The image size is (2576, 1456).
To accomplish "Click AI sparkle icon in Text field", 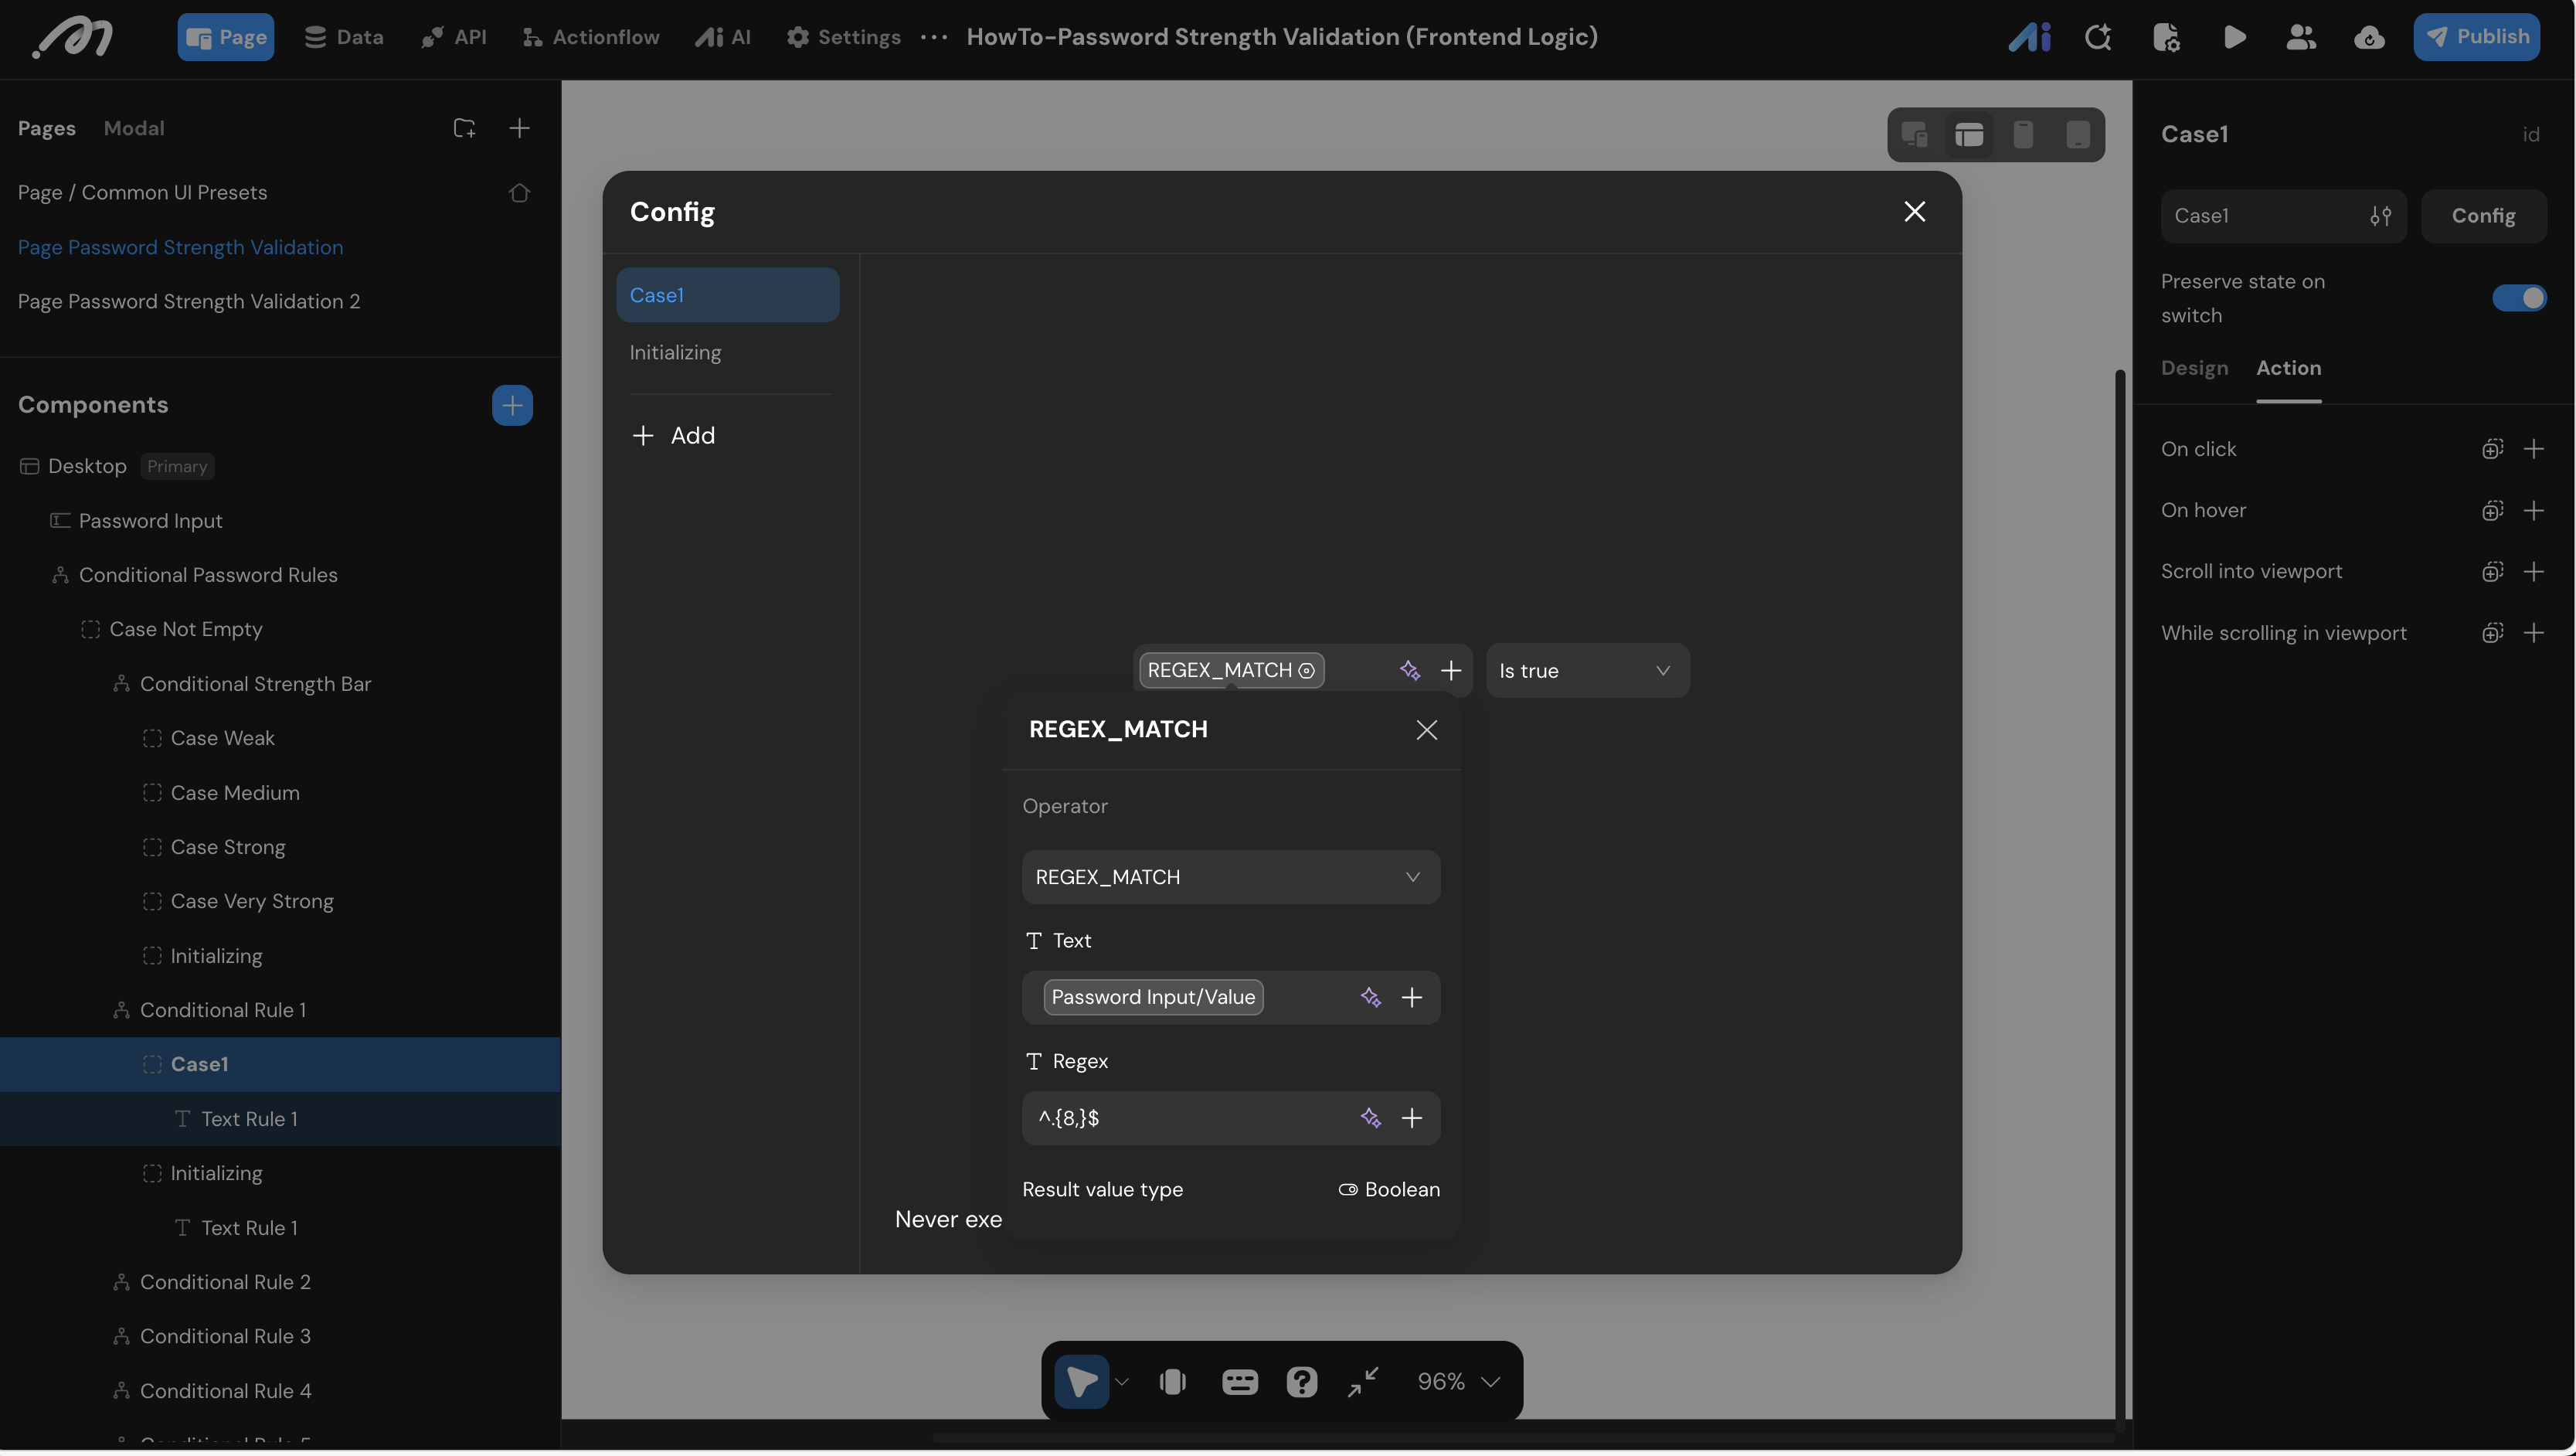I will point(1370,997).
